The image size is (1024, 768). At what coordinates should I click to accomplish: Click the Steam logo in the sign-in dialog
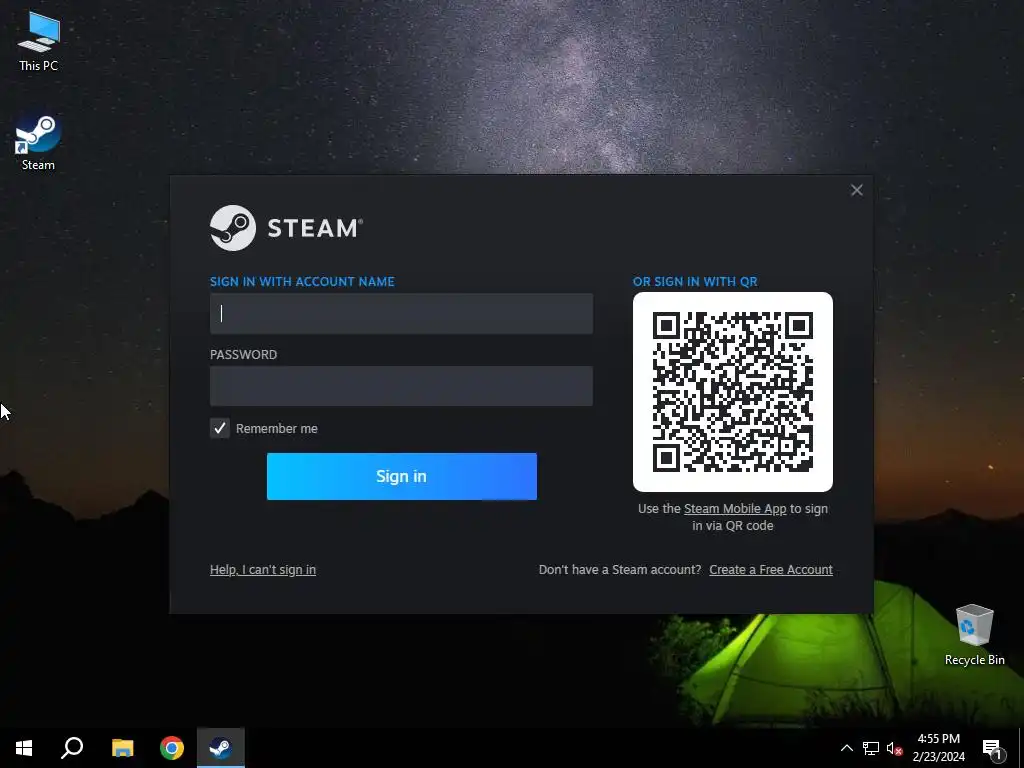[286, 228]
